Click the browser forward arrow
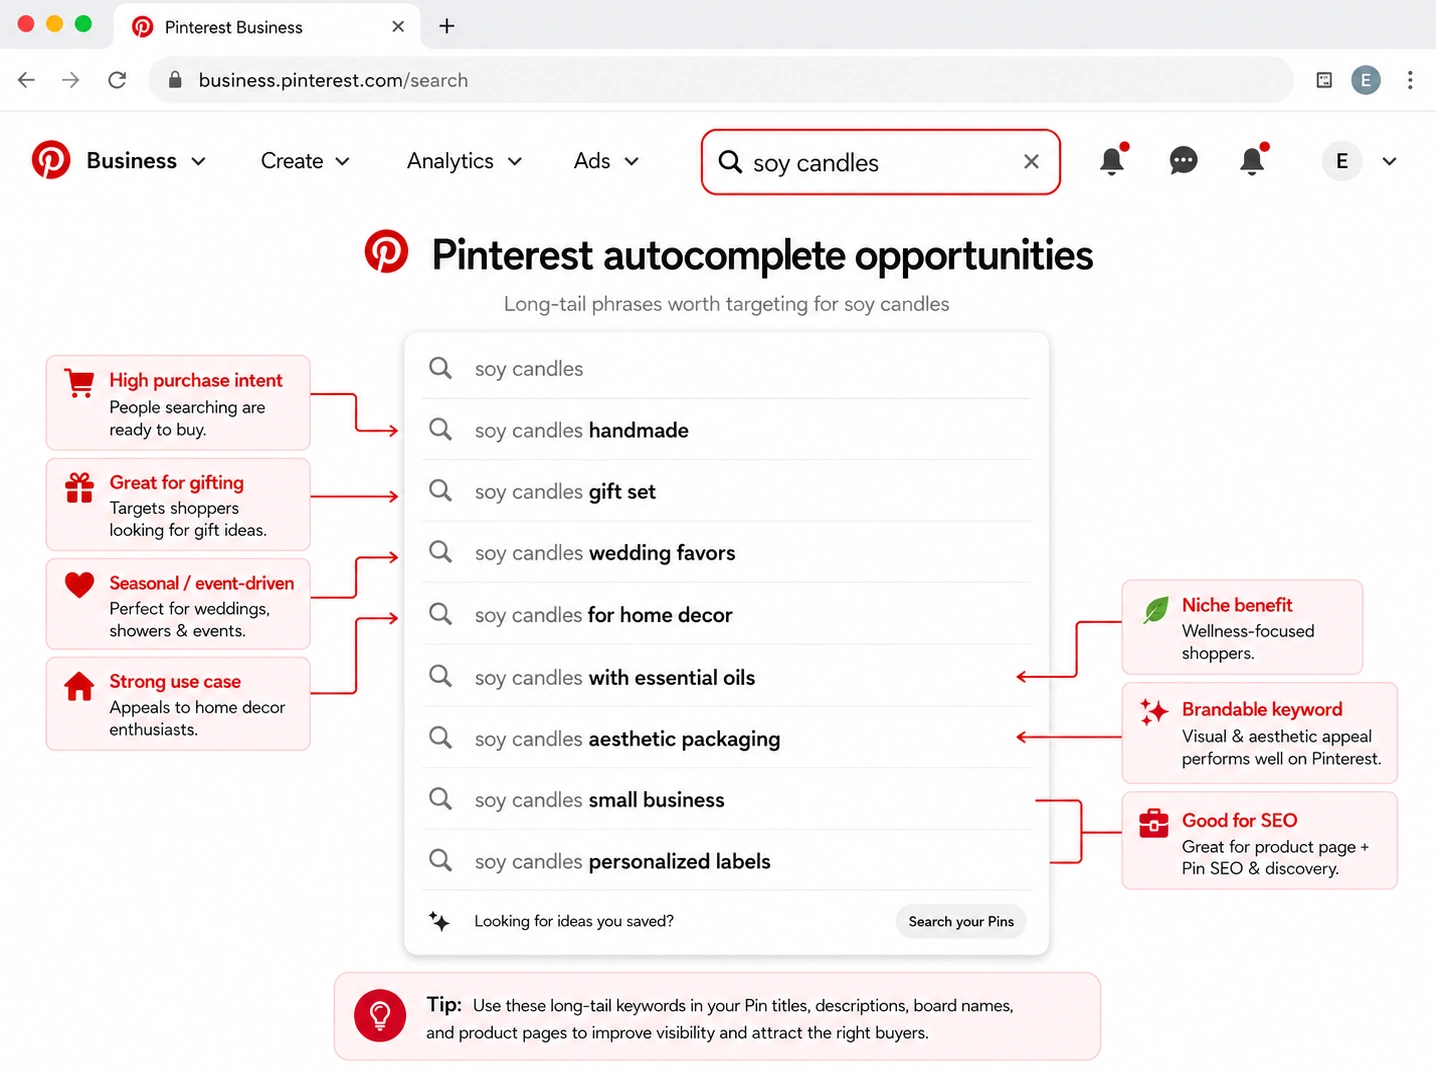1436x1074 pixels. [71, 80]
